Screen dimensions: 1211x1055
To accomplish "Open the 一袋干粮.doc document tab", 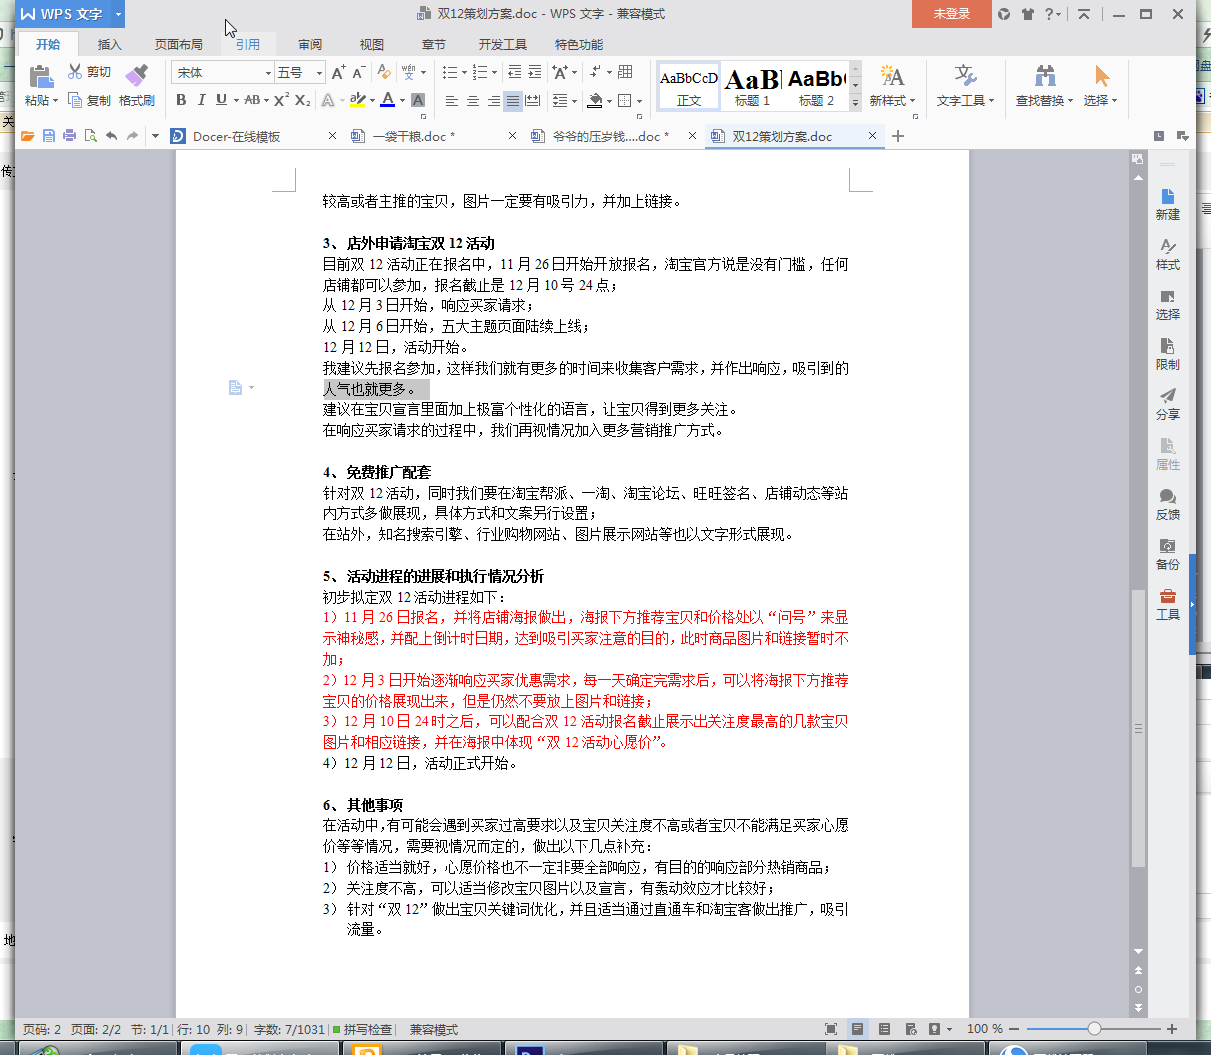I will (x=414, y=136).
